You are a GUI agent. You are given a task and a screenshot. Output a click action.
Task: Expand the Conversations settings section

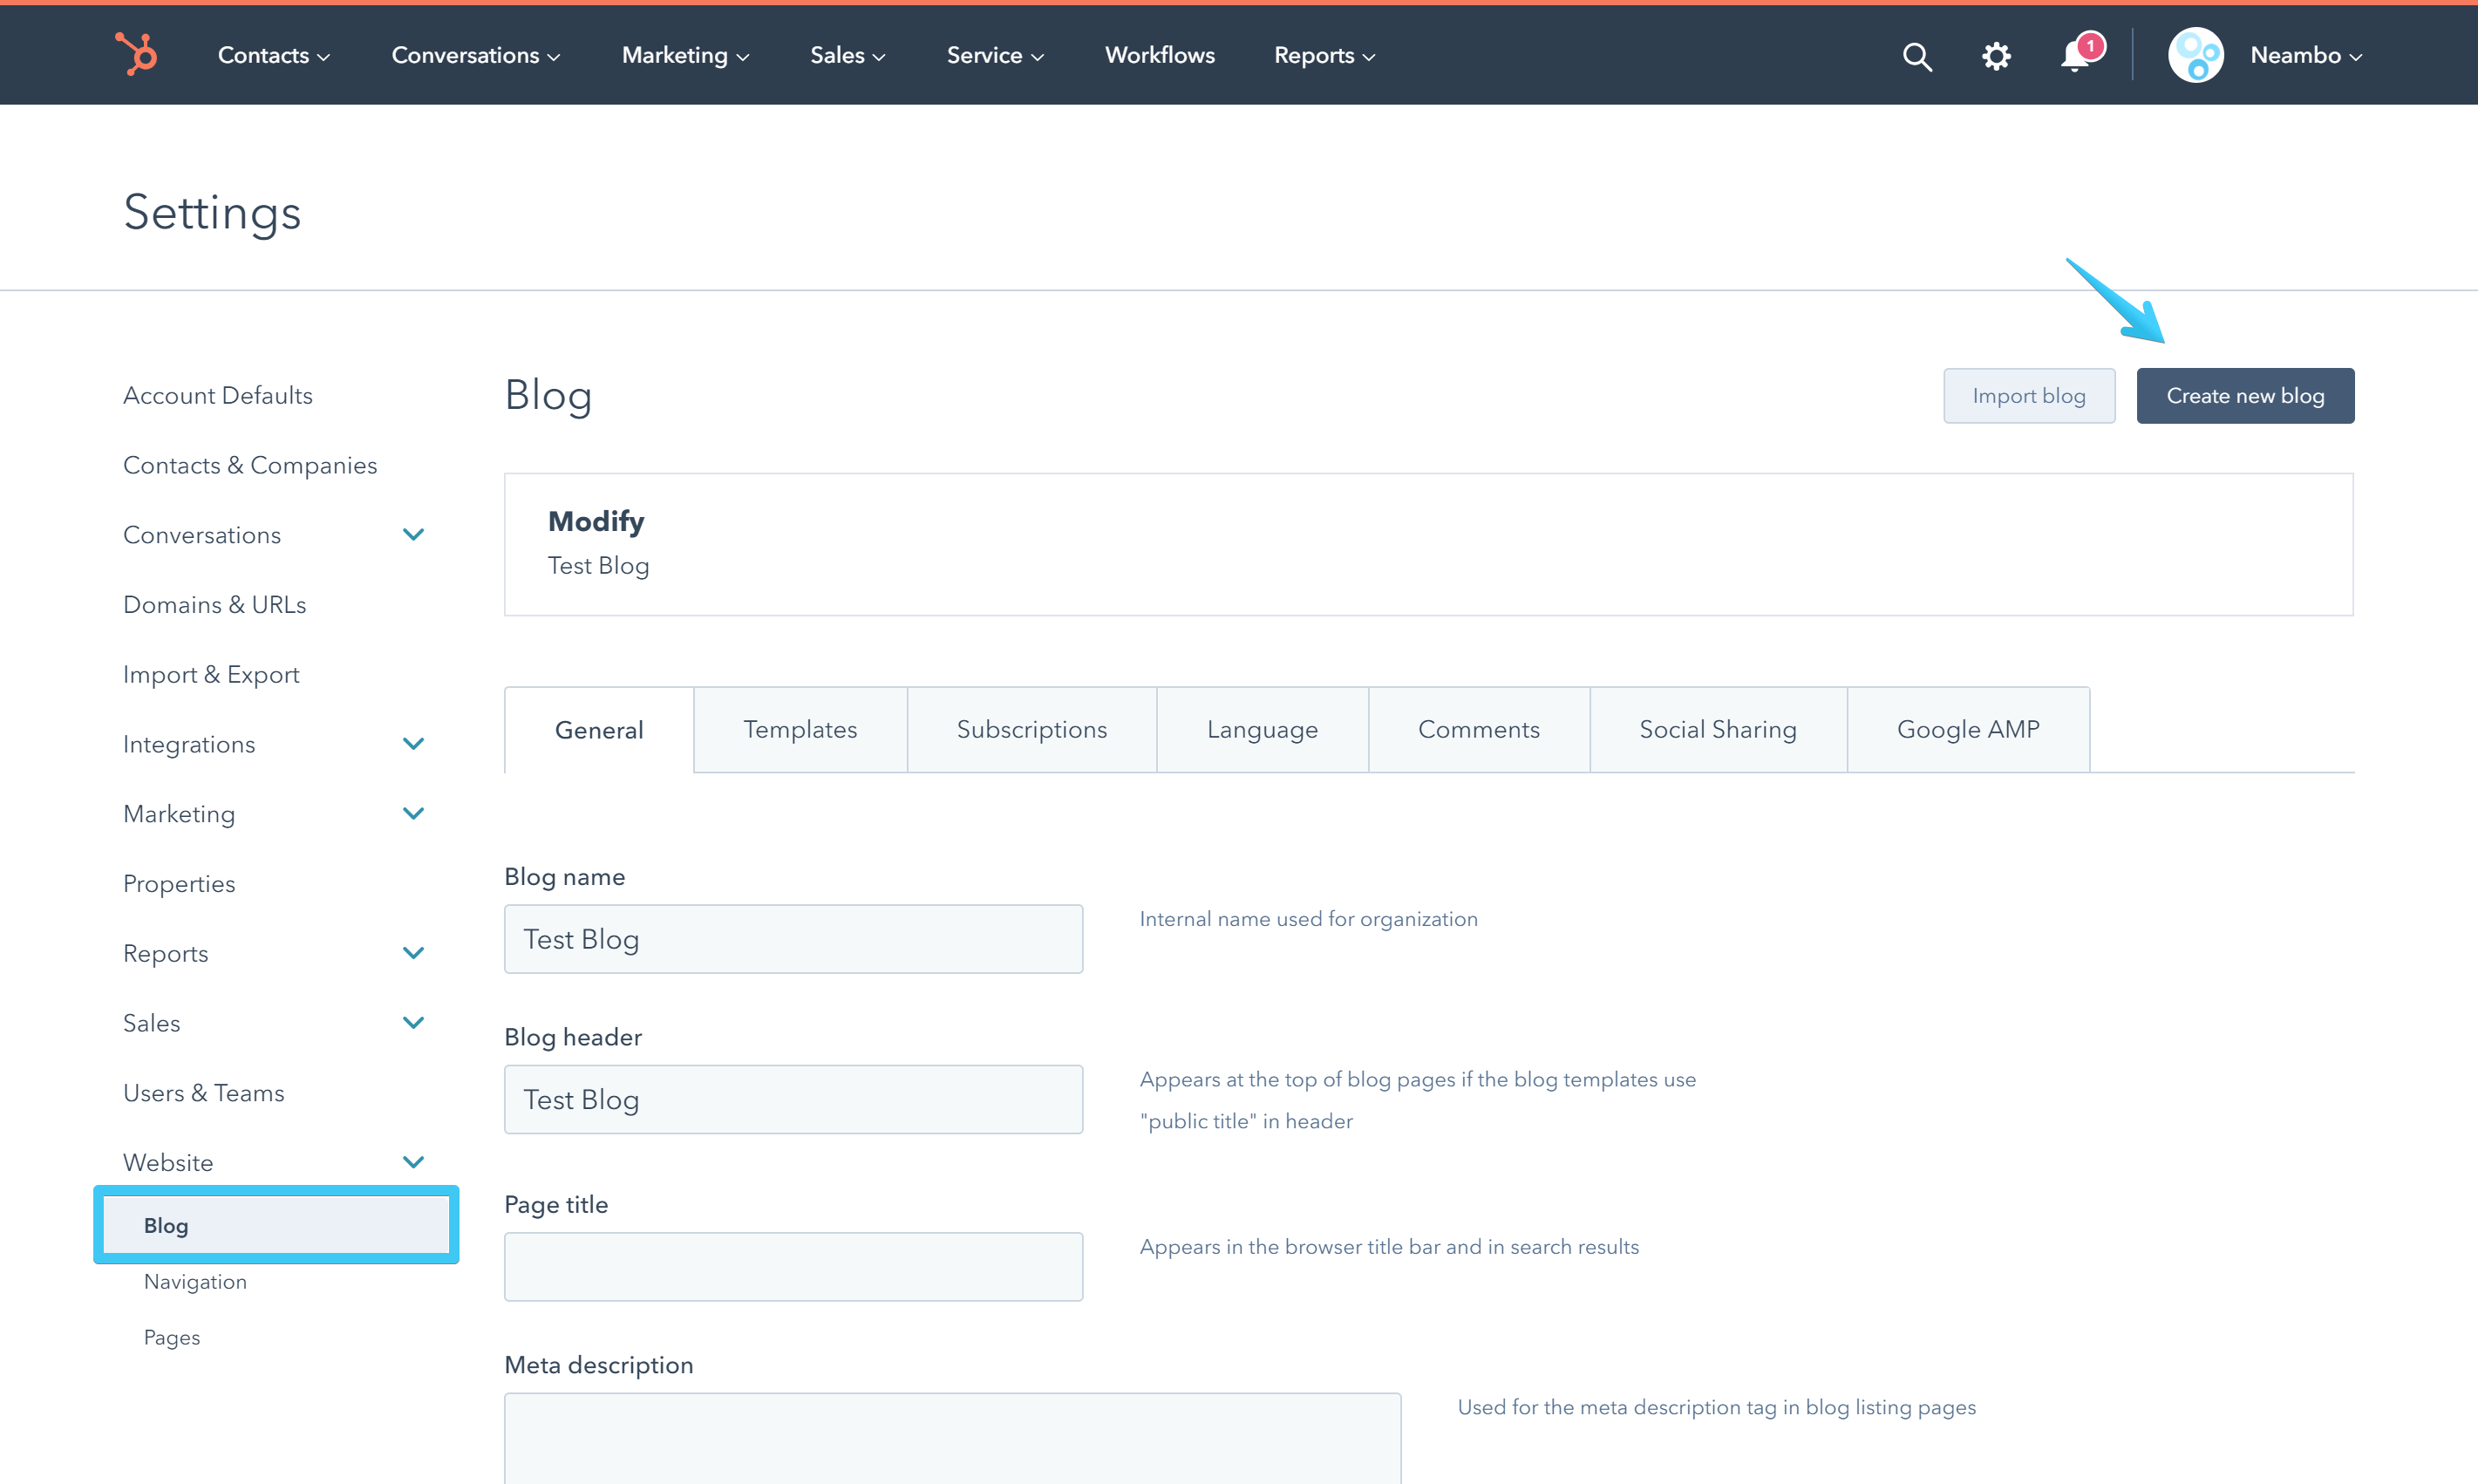click(x=414, y=534)
